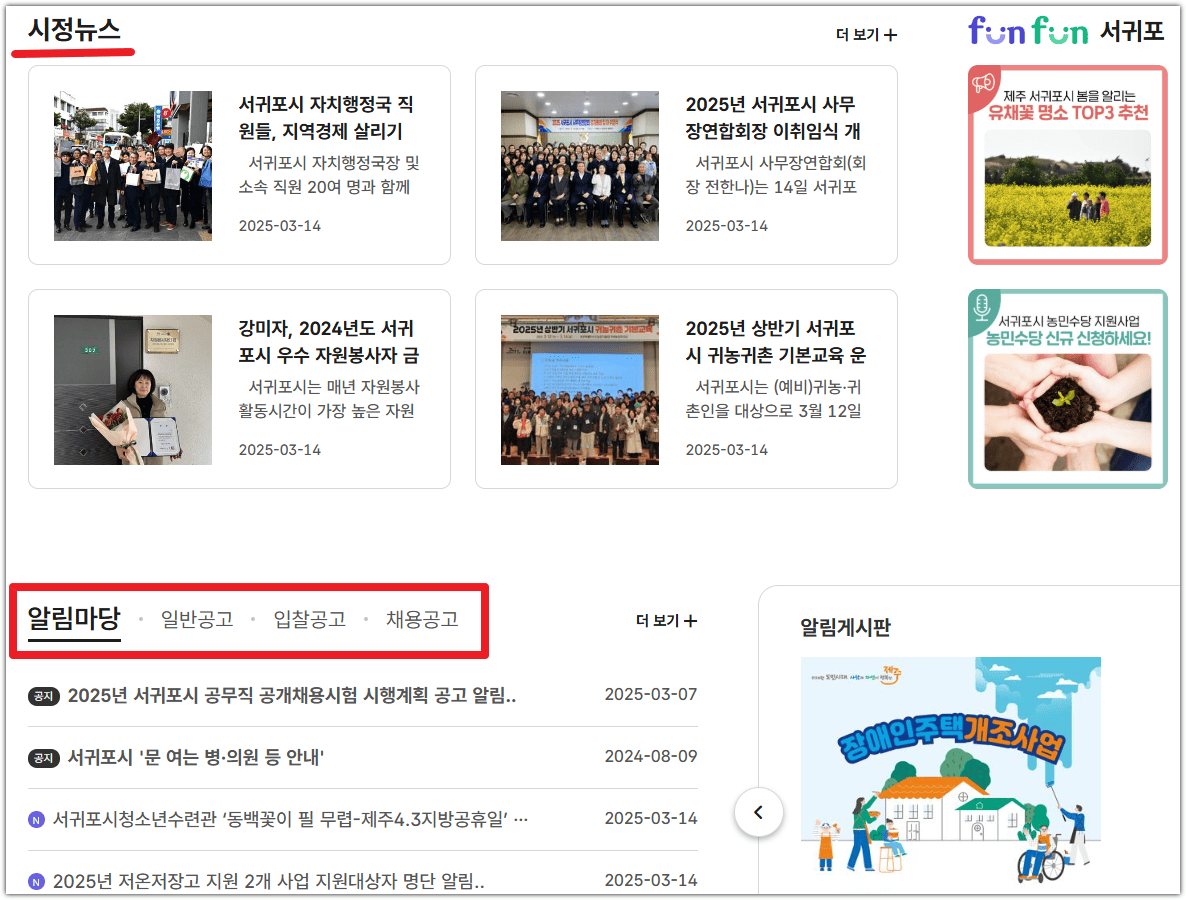Click the plus icon next to 시정뉴스 더 보기
The width and height of the screenshot is (1186, 900).
888,34
